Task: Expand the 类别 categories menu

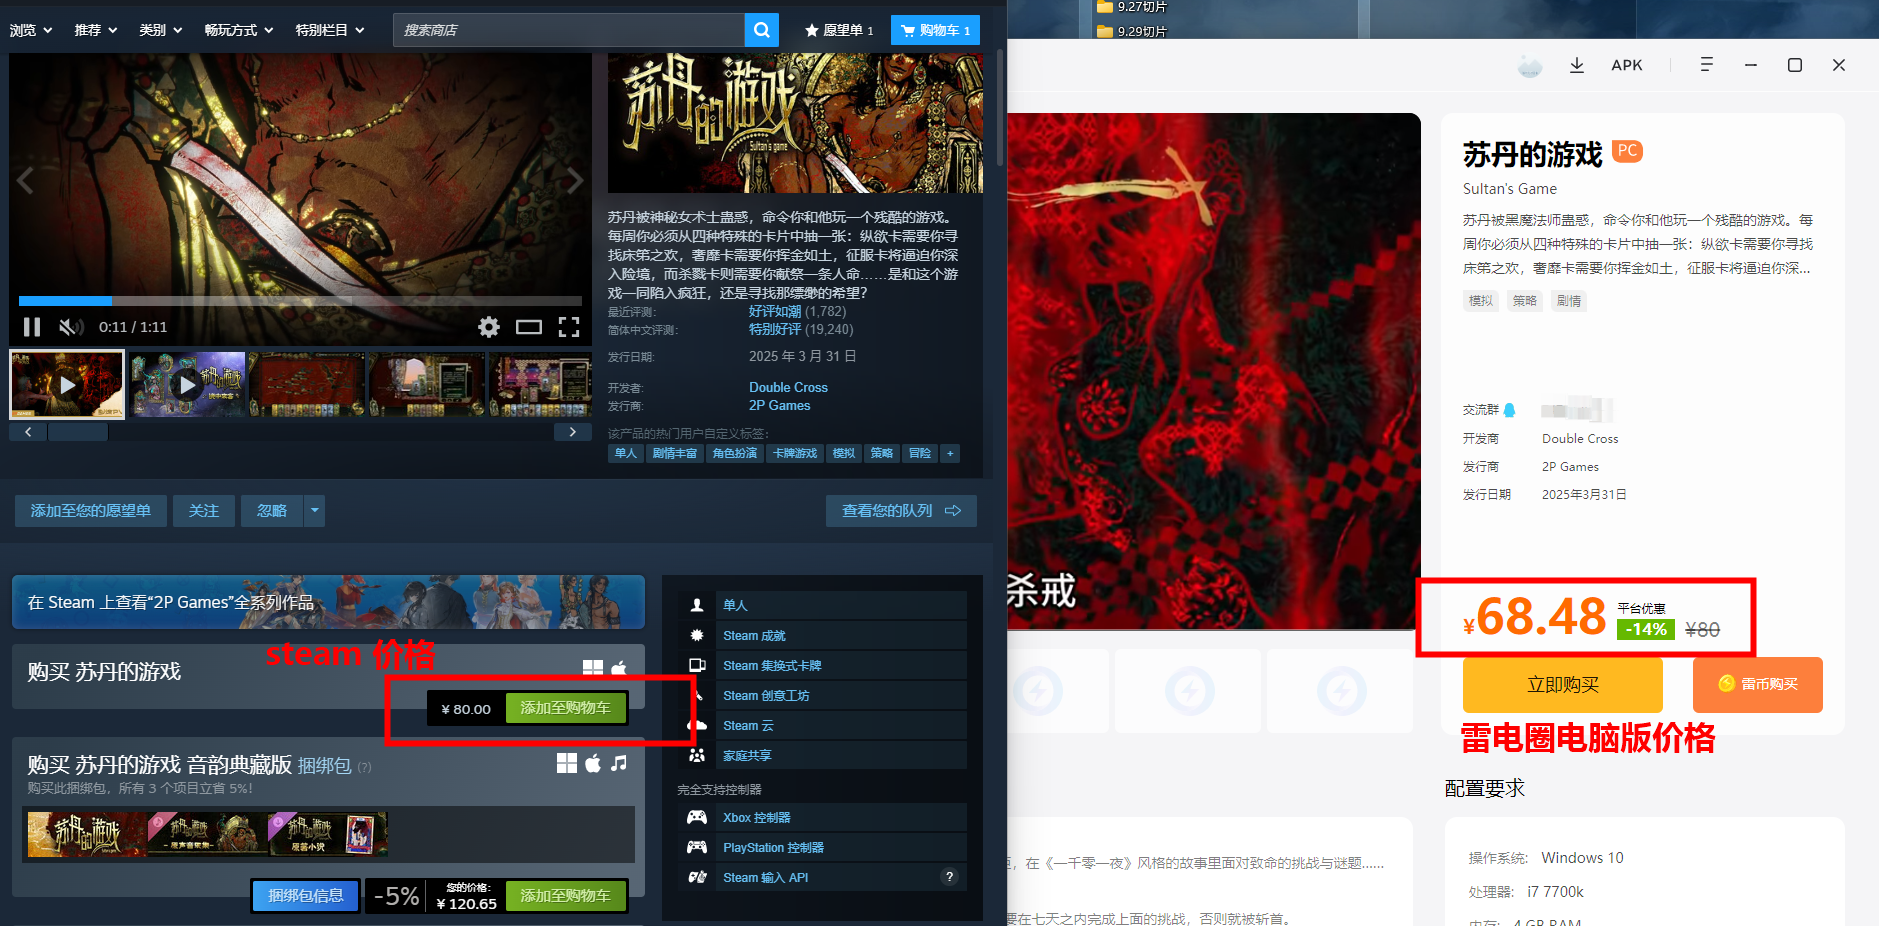Action: (160, 30)
